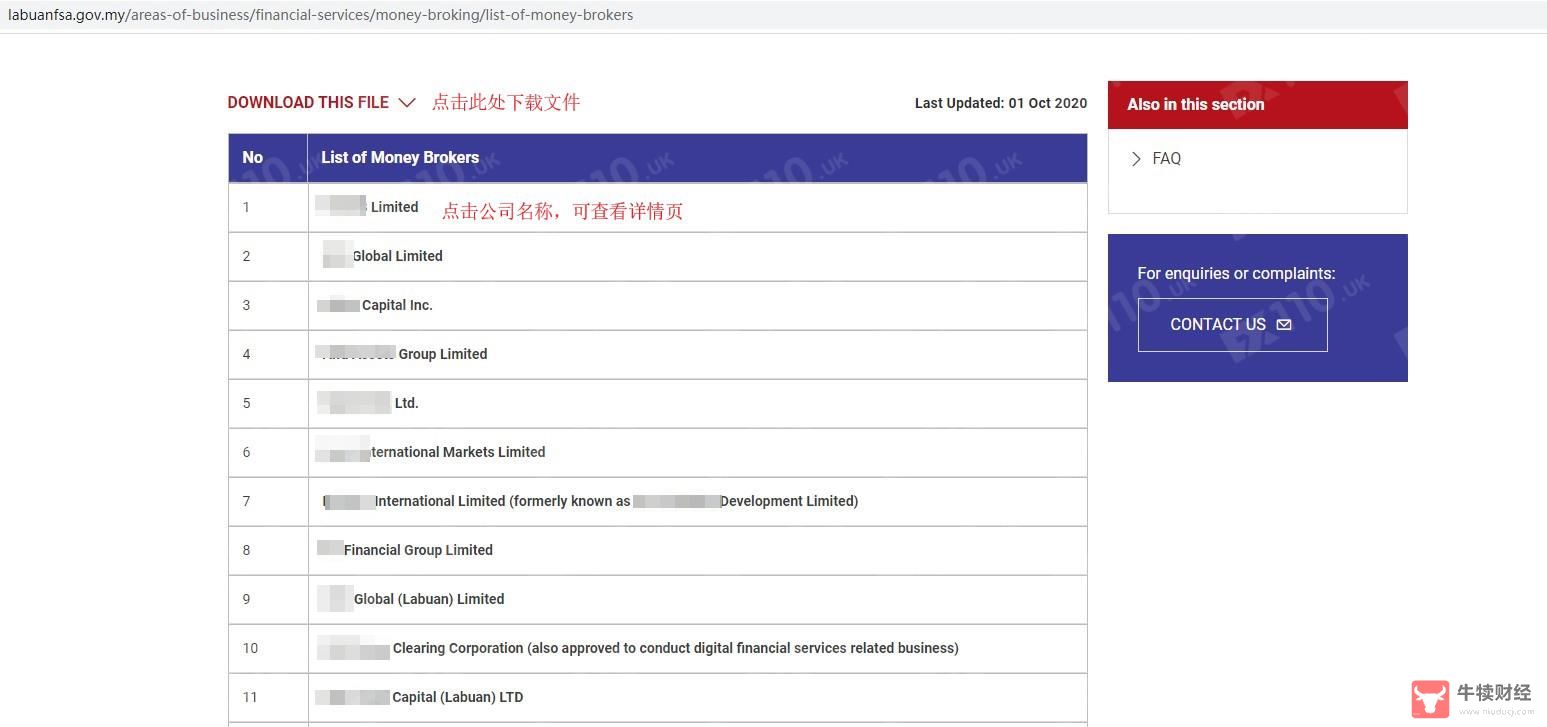The width and height of the screenshot is (1547, 727).
Task: Open the Global (Labuan) Limited entry
Action: [x=411, y=599]
